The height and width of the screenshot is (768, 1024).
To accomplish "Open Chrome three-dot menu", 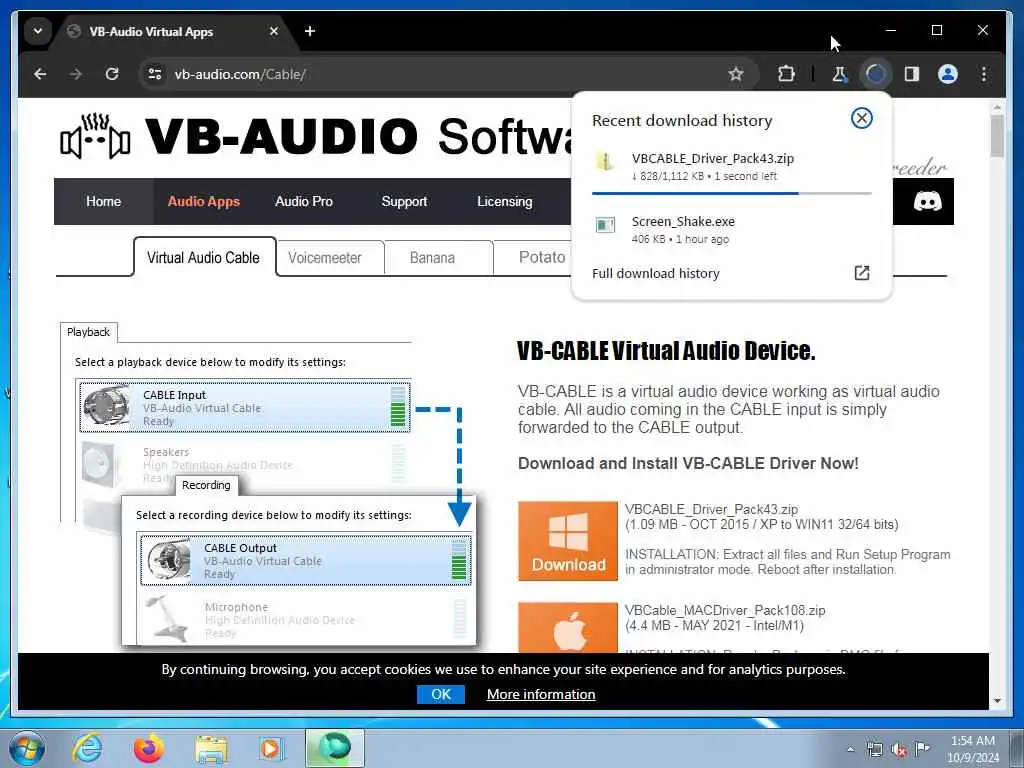I will [x=984, y=74].
